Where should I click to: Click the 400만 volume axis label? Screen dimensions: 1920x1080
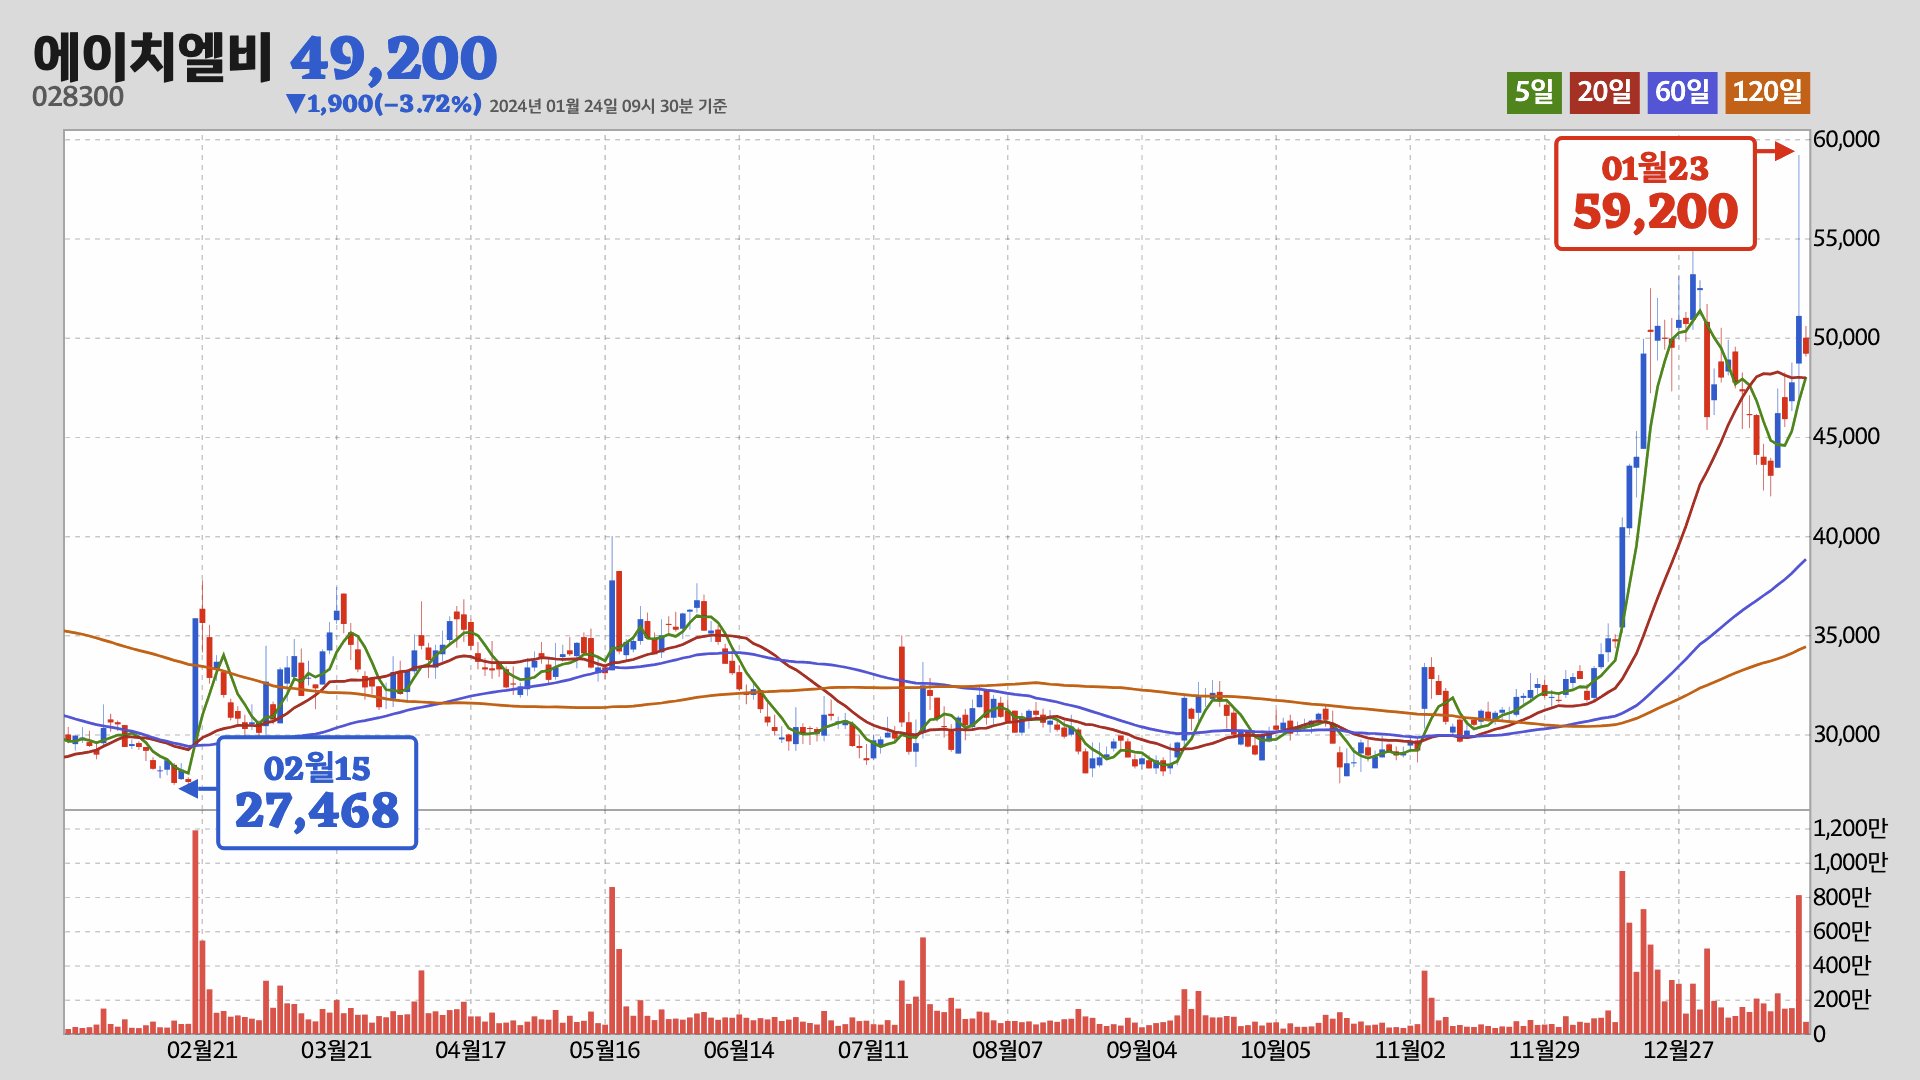tap(1841, 965)
